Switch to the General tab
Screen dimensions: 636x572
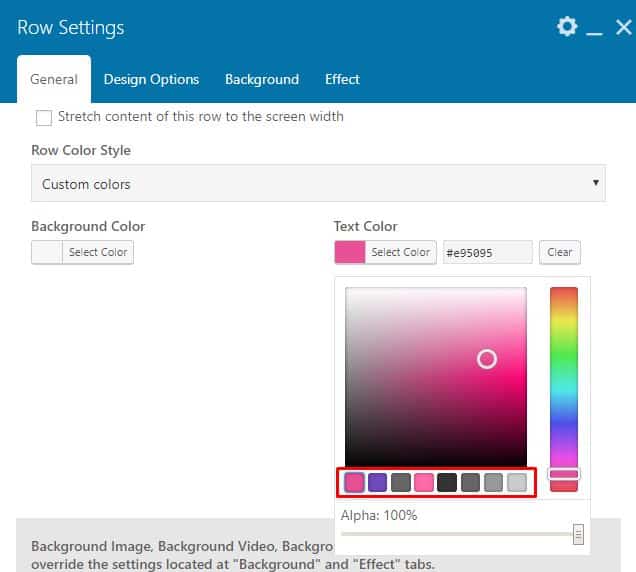tap(54, 79)
